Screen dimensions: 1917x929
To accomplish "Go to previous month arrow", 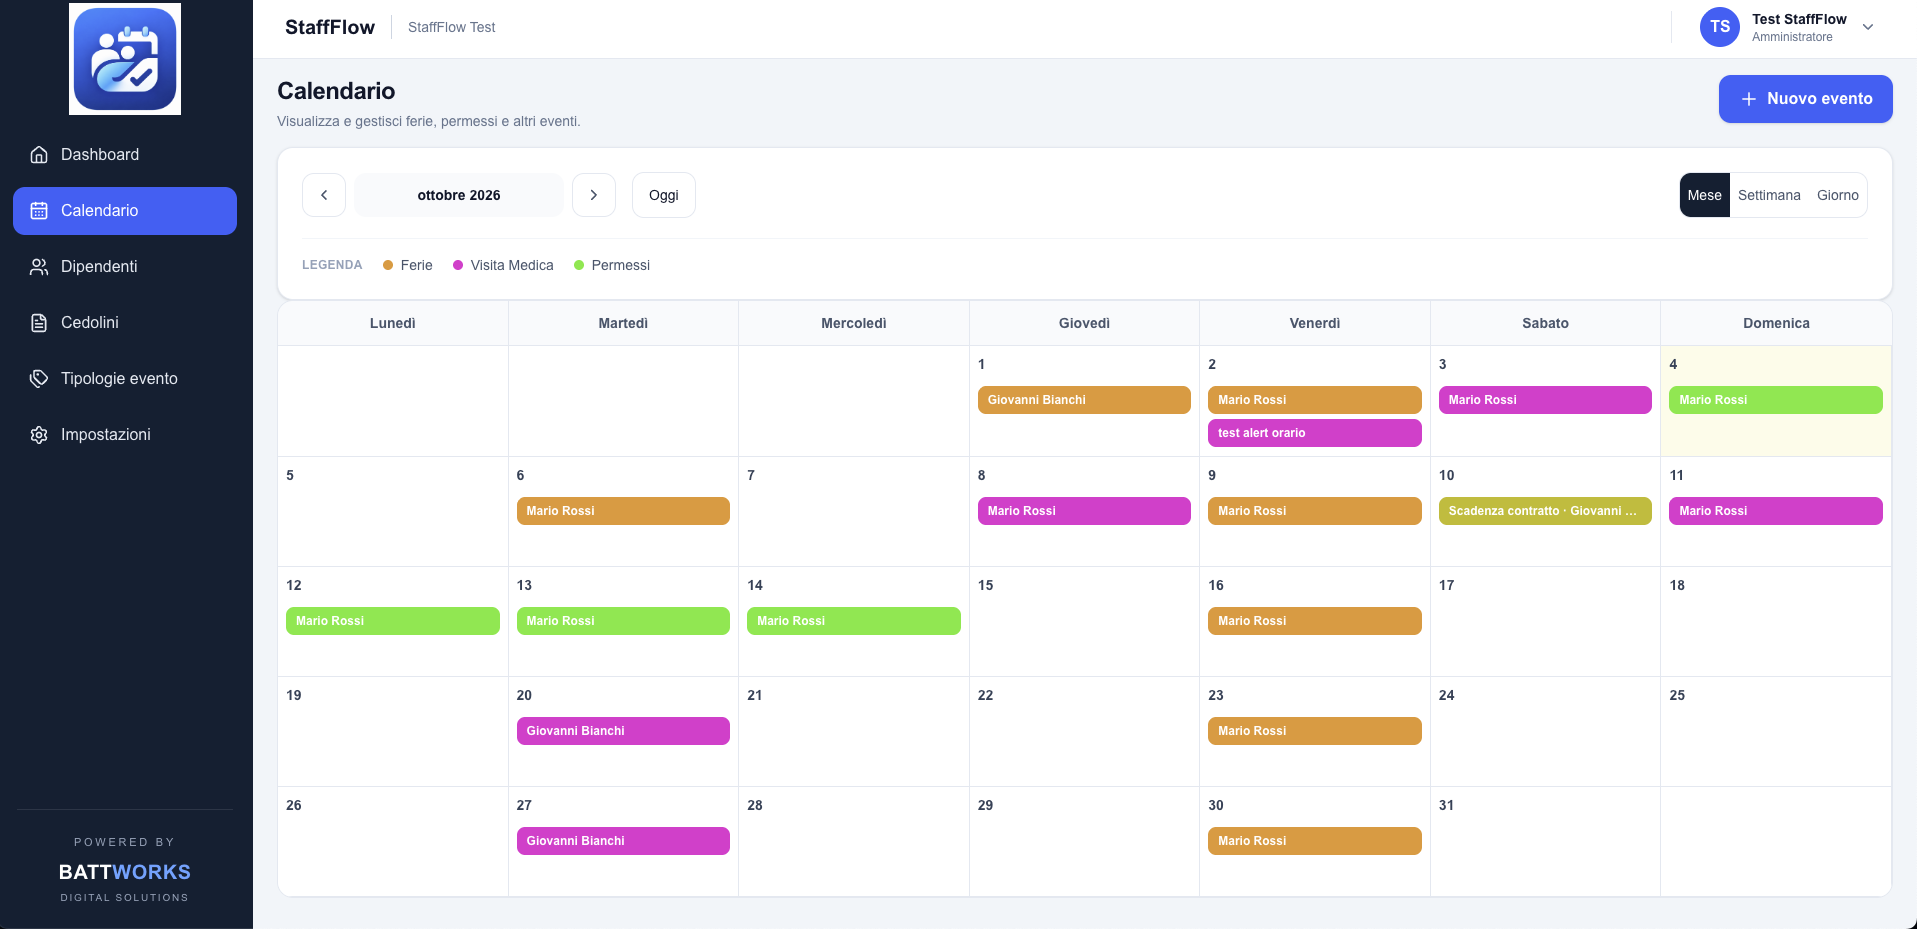I will (324, 195).
